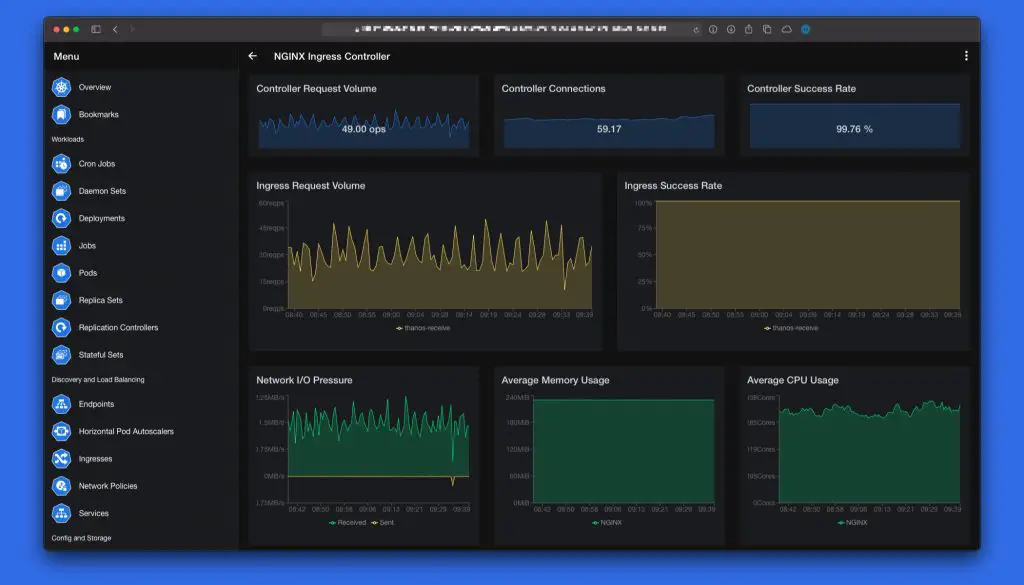Open Ingresses in the menu

pyautogui.click(x=95, y=459)
